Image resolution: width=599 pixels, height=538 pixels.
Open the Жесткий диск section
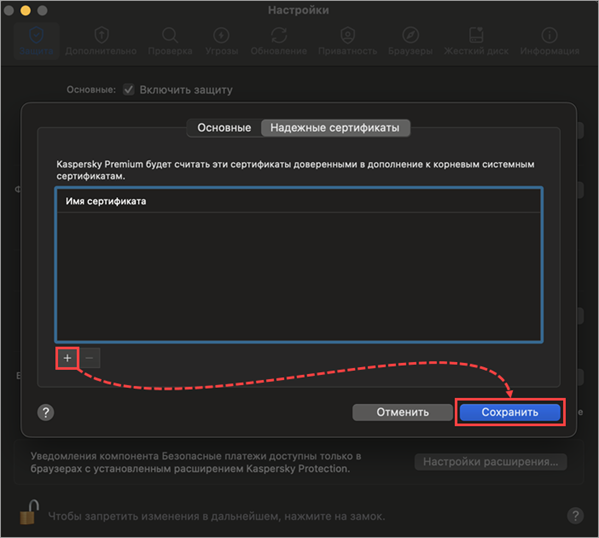pyautogui.click(x=476, y=41)
